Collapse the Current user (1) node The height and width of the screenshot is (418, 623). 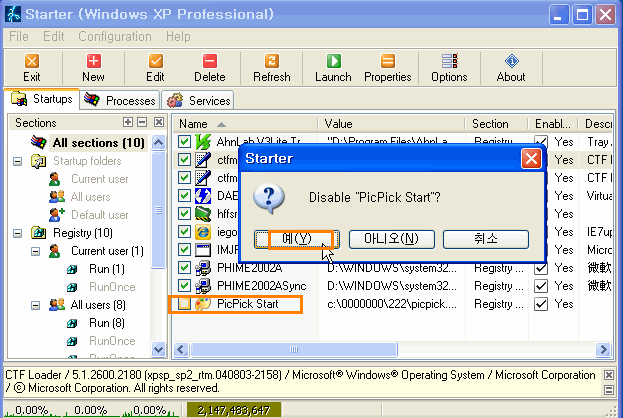point(36,251)
